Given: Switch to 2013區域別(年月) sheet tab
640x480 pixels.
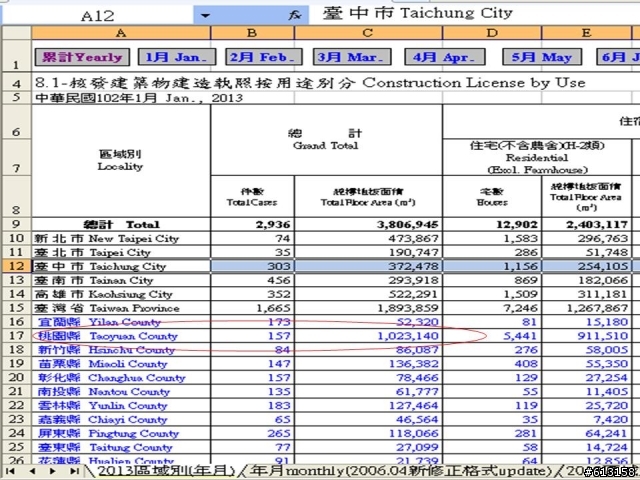Looking at the screenshot, I should point(165,471).
